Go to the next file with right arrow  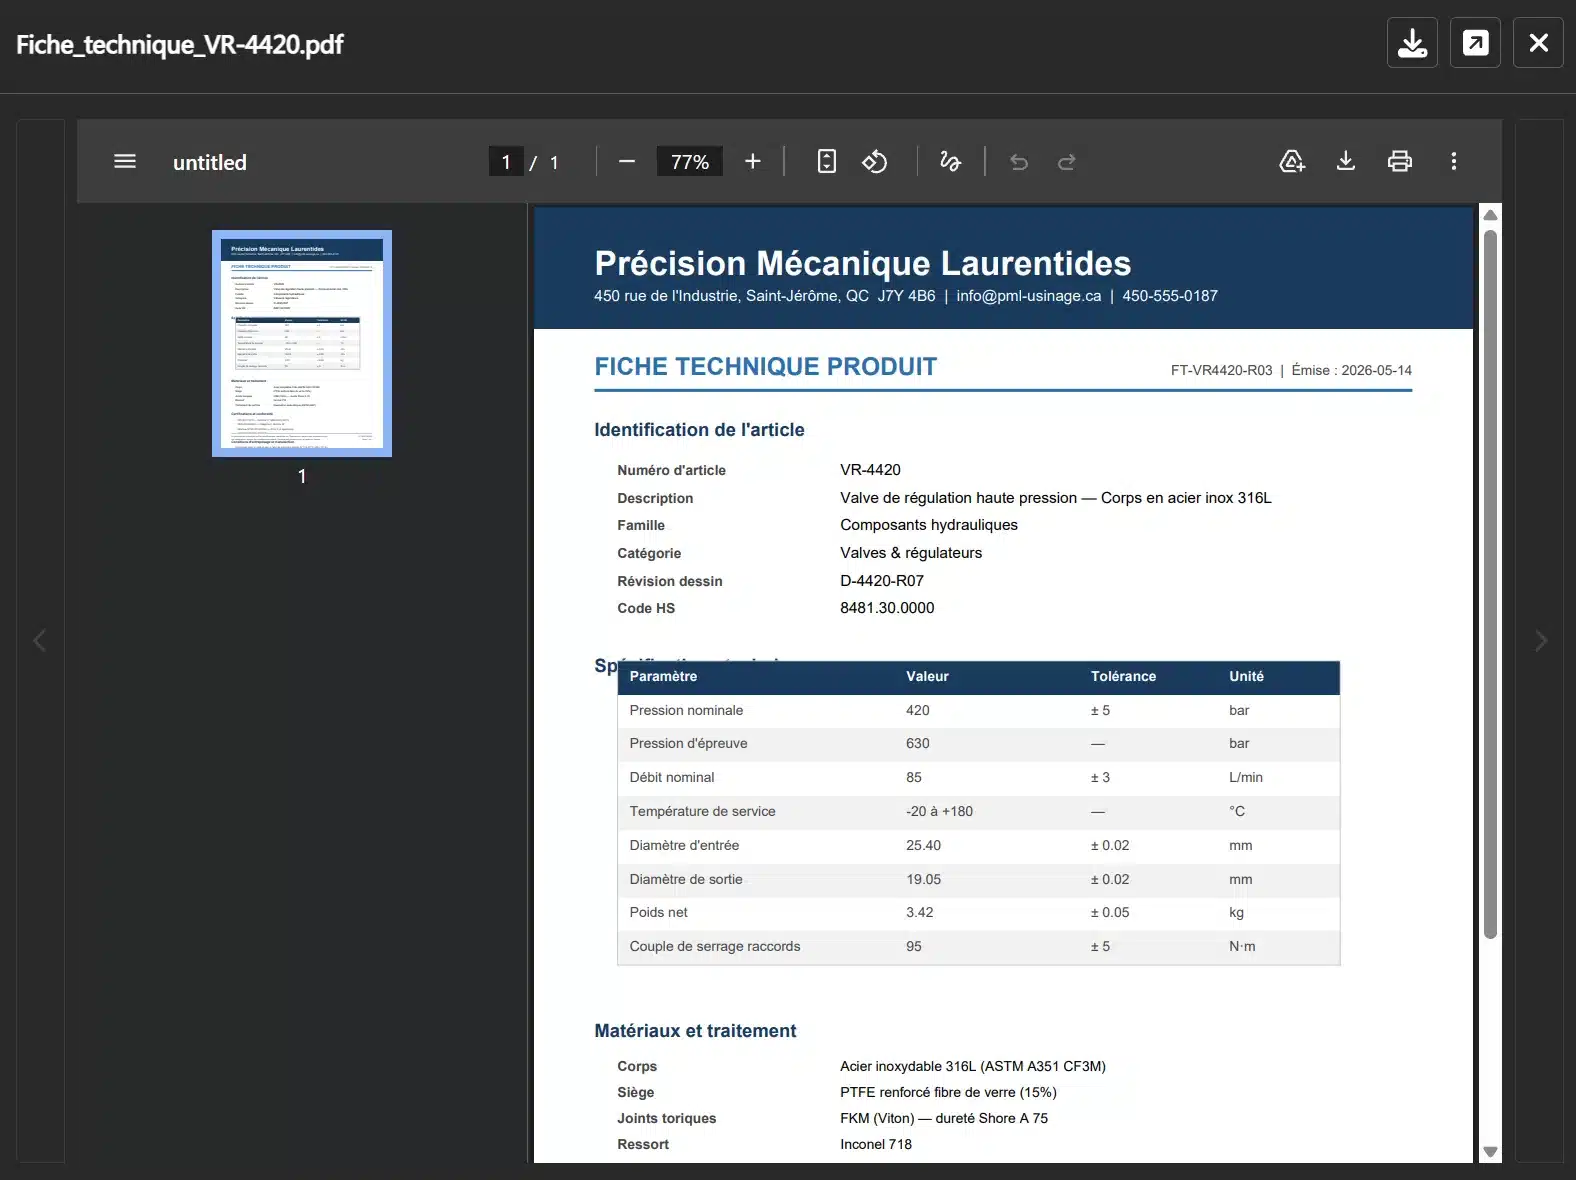click(x=1540, y=640)
